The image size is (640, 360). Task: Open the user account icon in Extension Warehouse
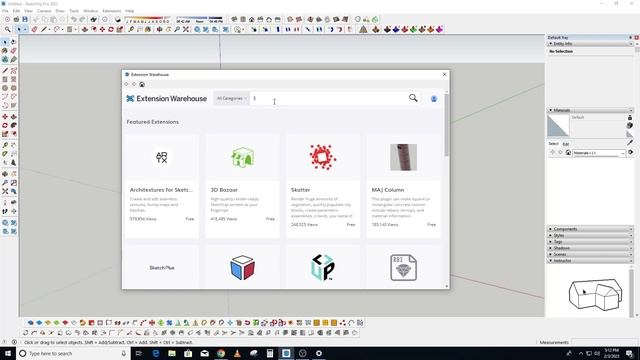(x=434, y=98)
